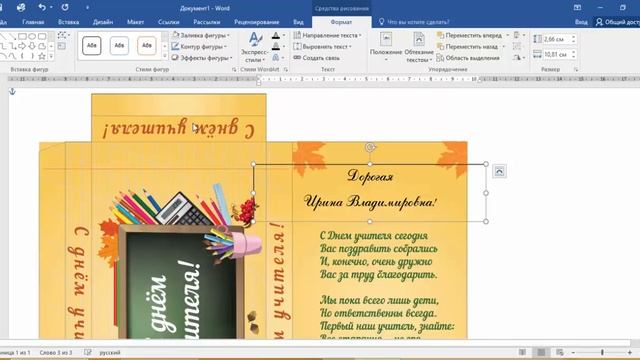This screenshot has height=360, width=640.
Task: Switch to Read Mode view
Action: coord(522,352)
